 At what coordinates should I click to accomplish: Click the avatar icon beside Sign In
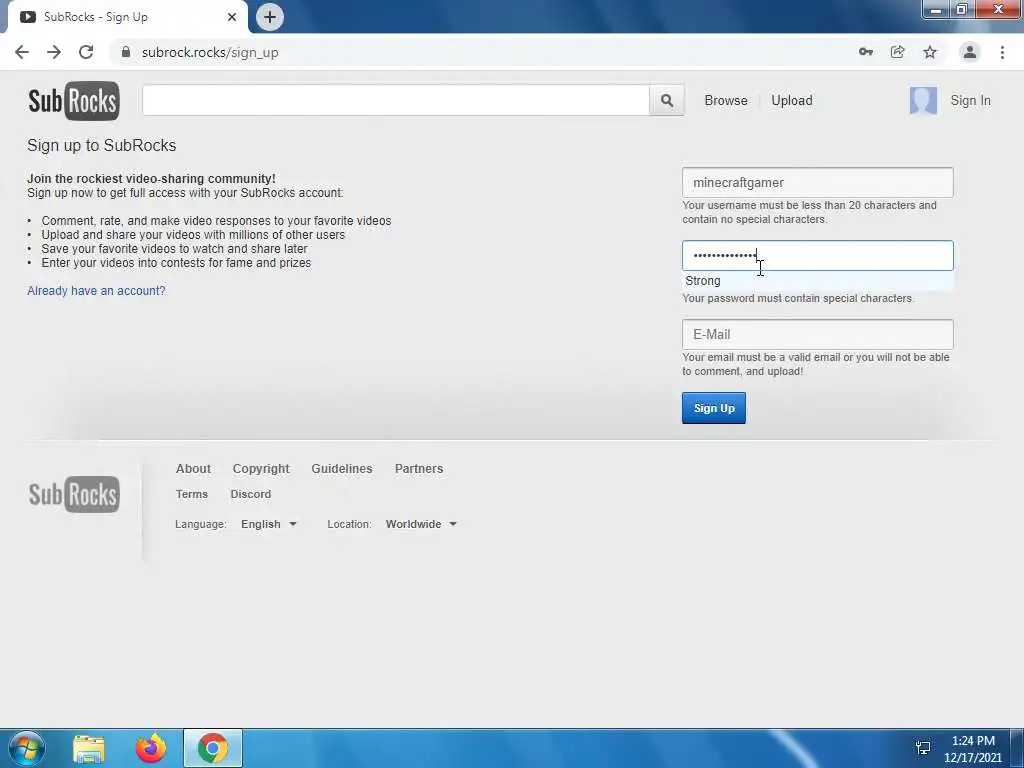click(x=923, y=101)
